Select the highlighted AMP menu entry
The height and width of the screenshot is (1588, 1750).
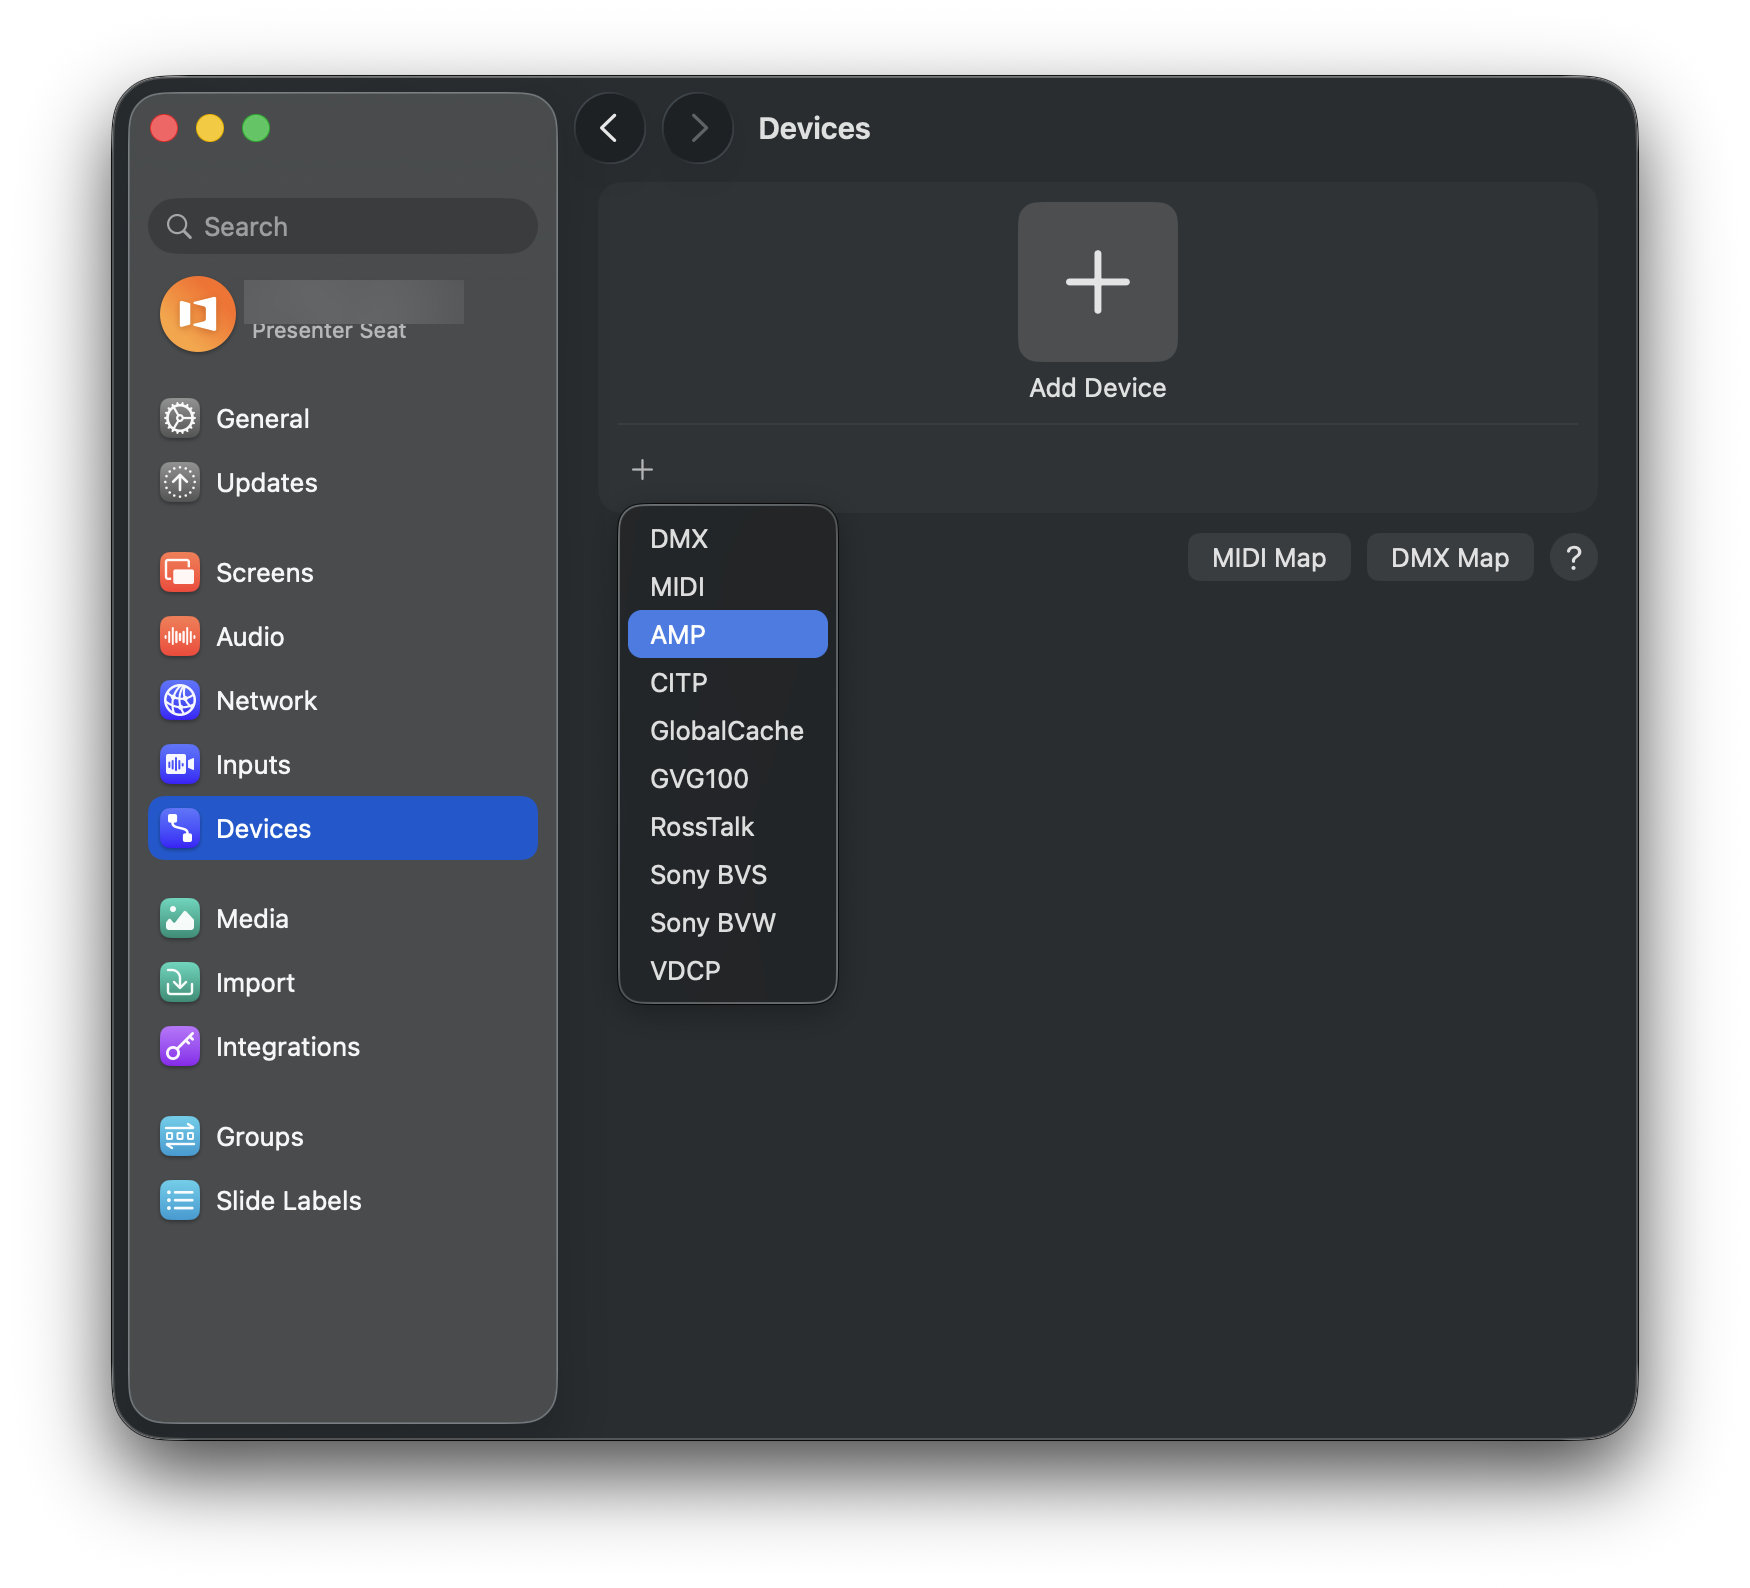pyautogui.click(x=728, y=634)
